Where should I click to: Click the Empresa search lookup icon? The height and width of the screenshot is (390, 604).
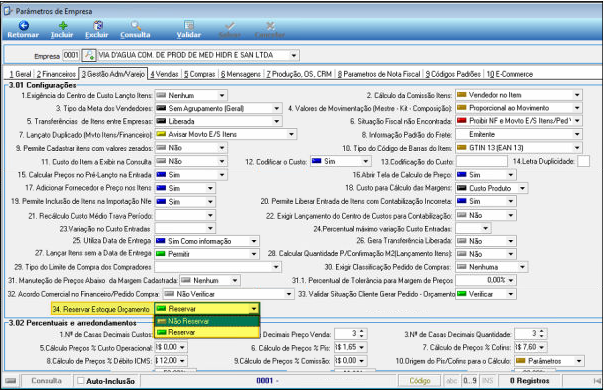coord(89,55)
